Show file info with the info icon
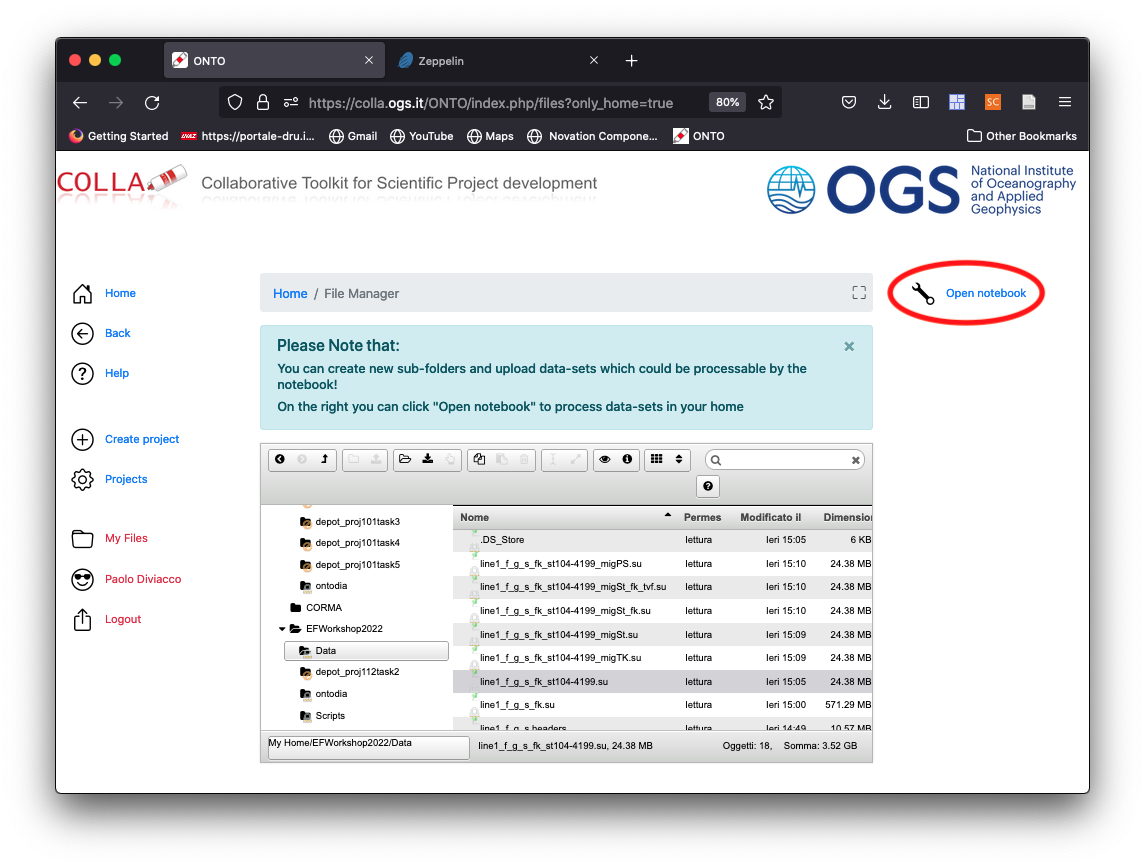The width and height of the screenshot is (1145, 867). [x=627, y=460]
